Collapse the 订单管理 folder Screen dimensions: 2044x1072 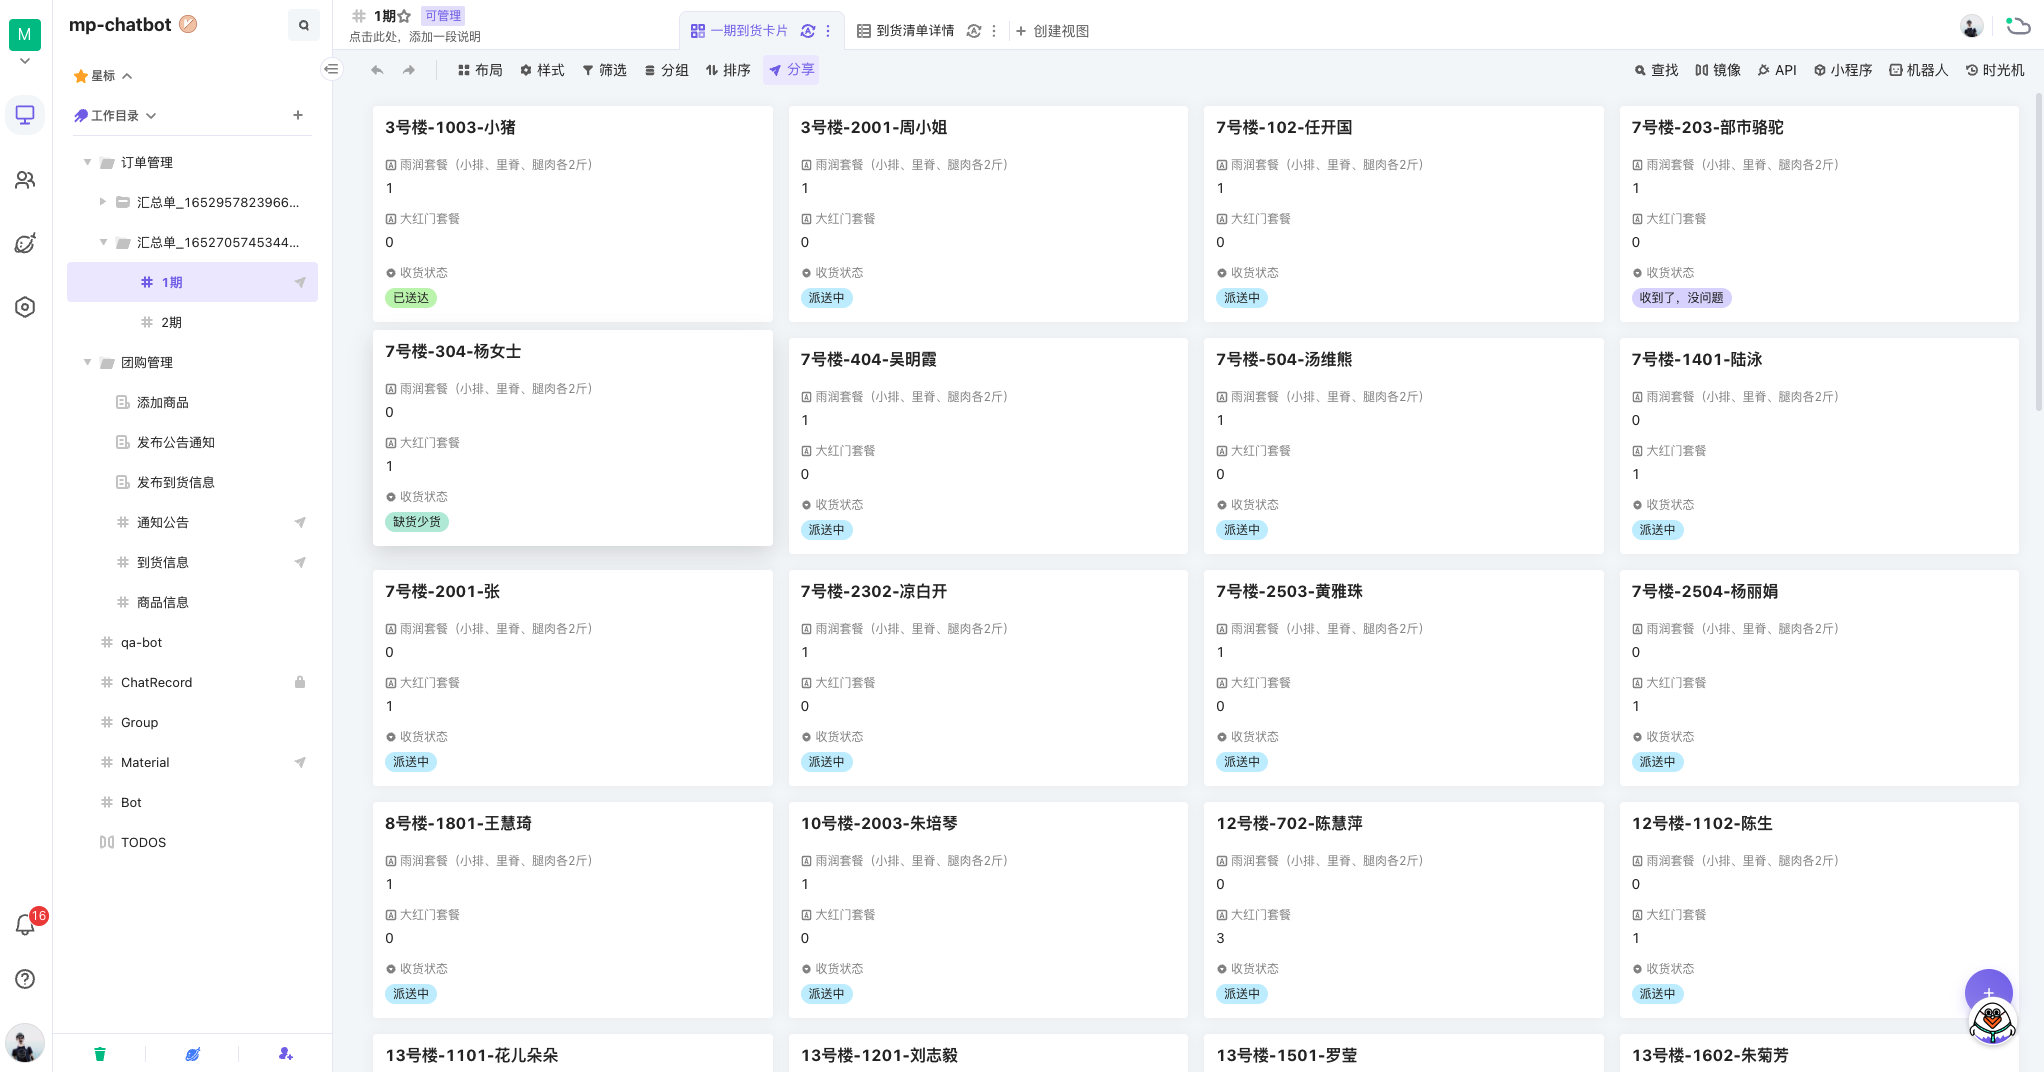click(88, 162)
